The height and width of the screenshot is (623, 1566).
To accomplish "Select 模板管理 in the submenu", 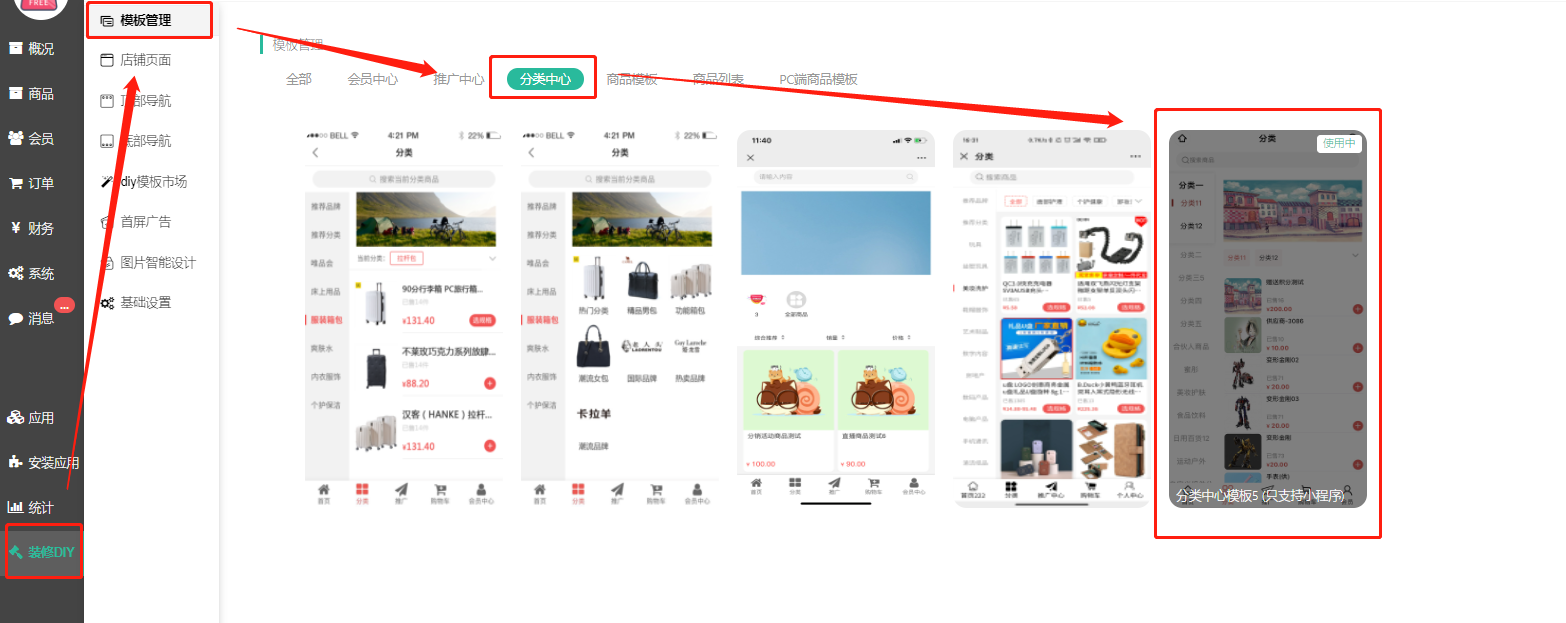I will point(146,20).
